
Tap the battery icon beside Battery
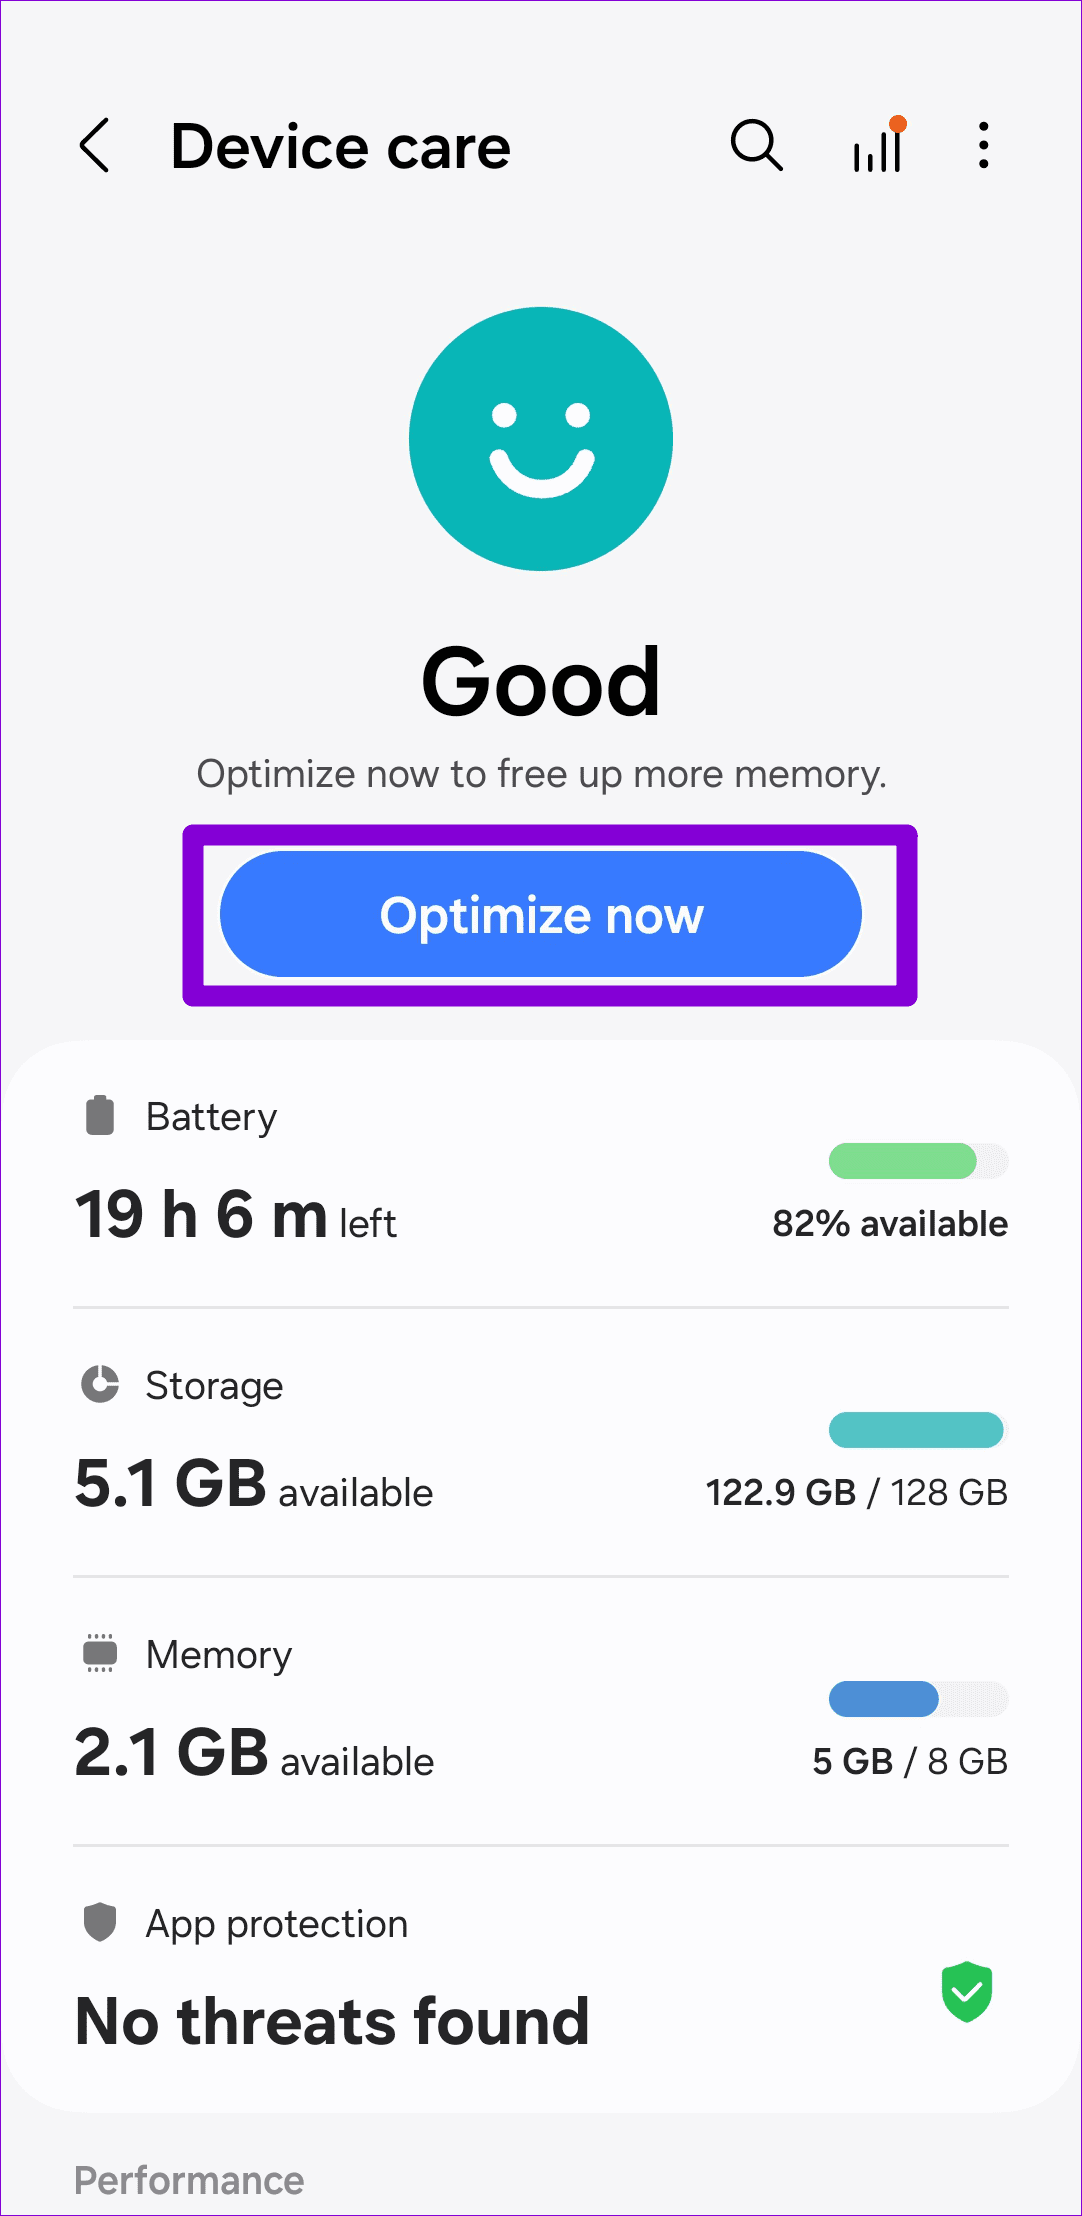(x=100, y=1116)
